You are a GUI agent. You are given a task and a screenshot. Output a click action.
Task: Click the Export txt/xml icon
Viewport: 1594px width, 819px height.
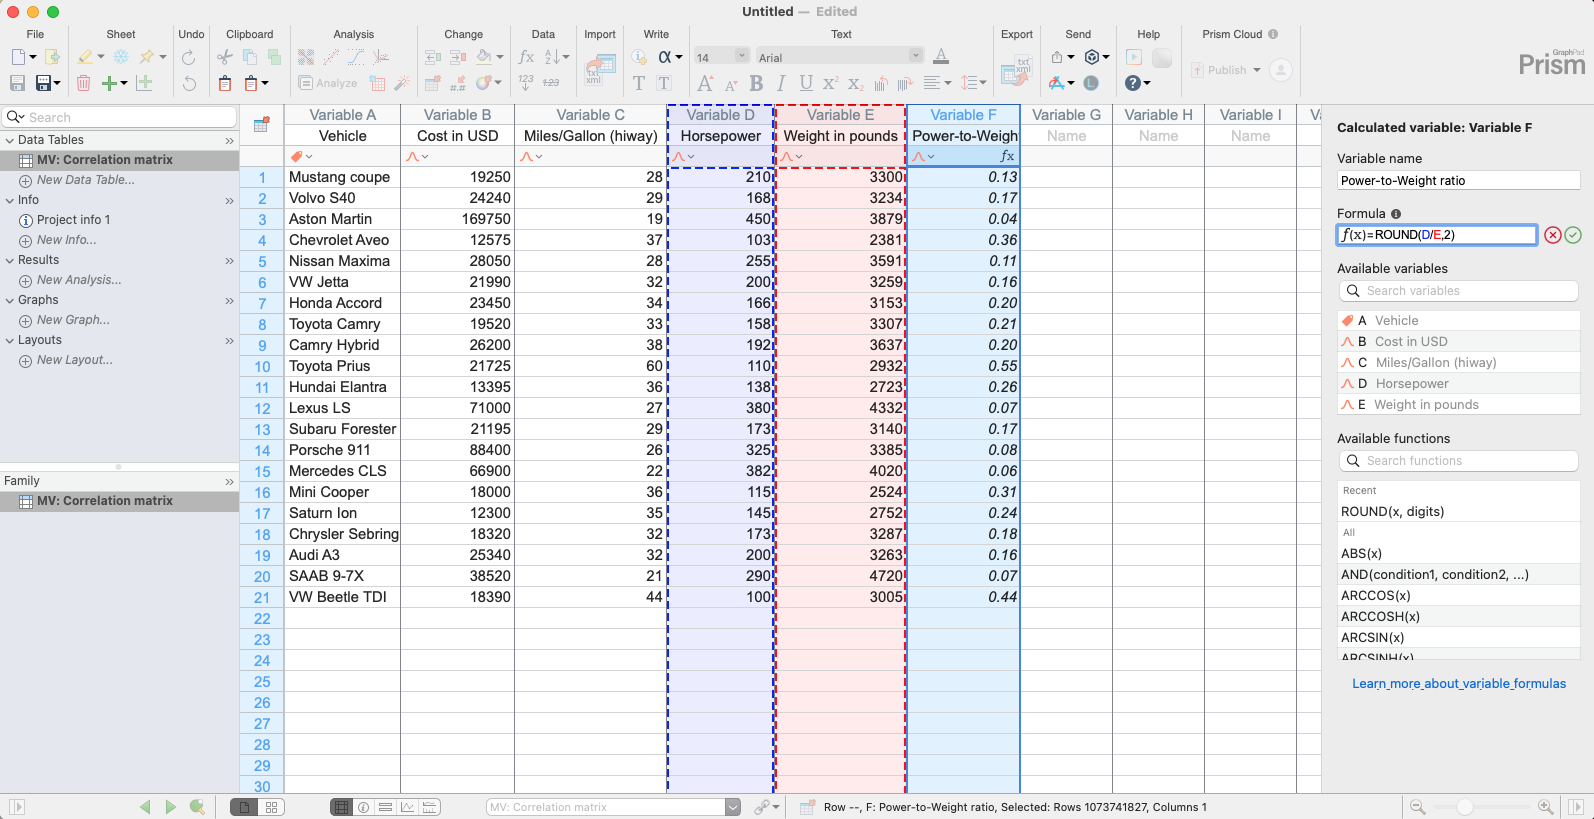click(1017, 70)
